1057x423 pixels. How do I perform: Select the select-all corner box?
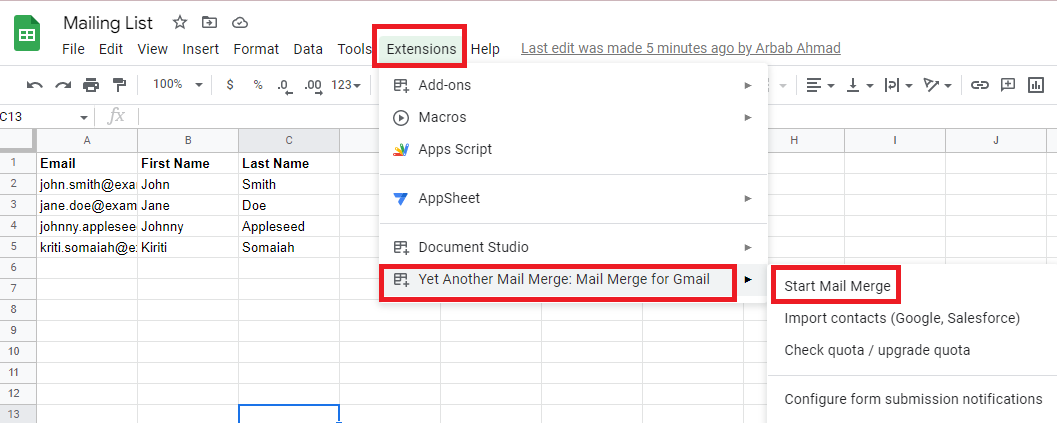(18, 140)
